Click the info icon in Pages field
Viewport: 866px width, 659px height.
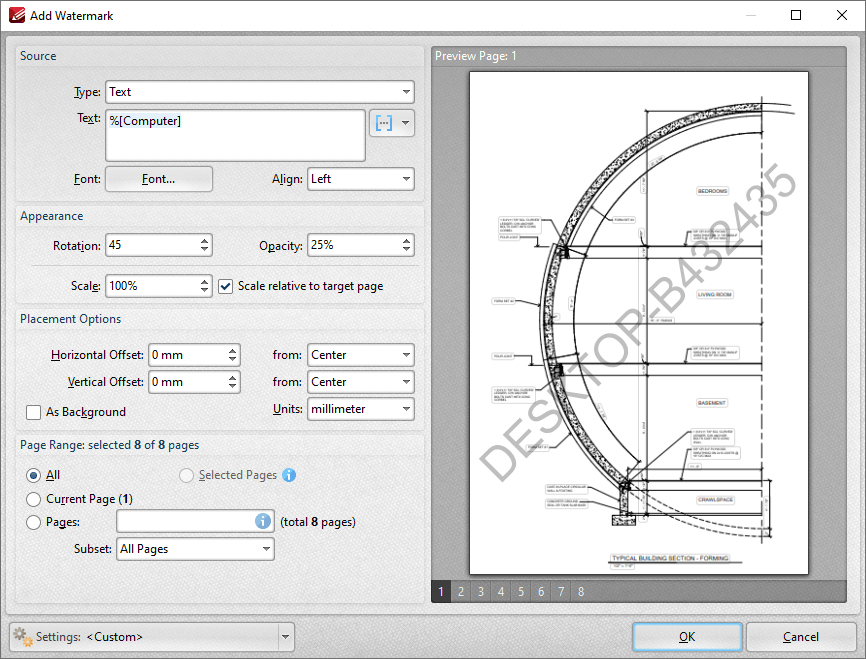(262, 521)
